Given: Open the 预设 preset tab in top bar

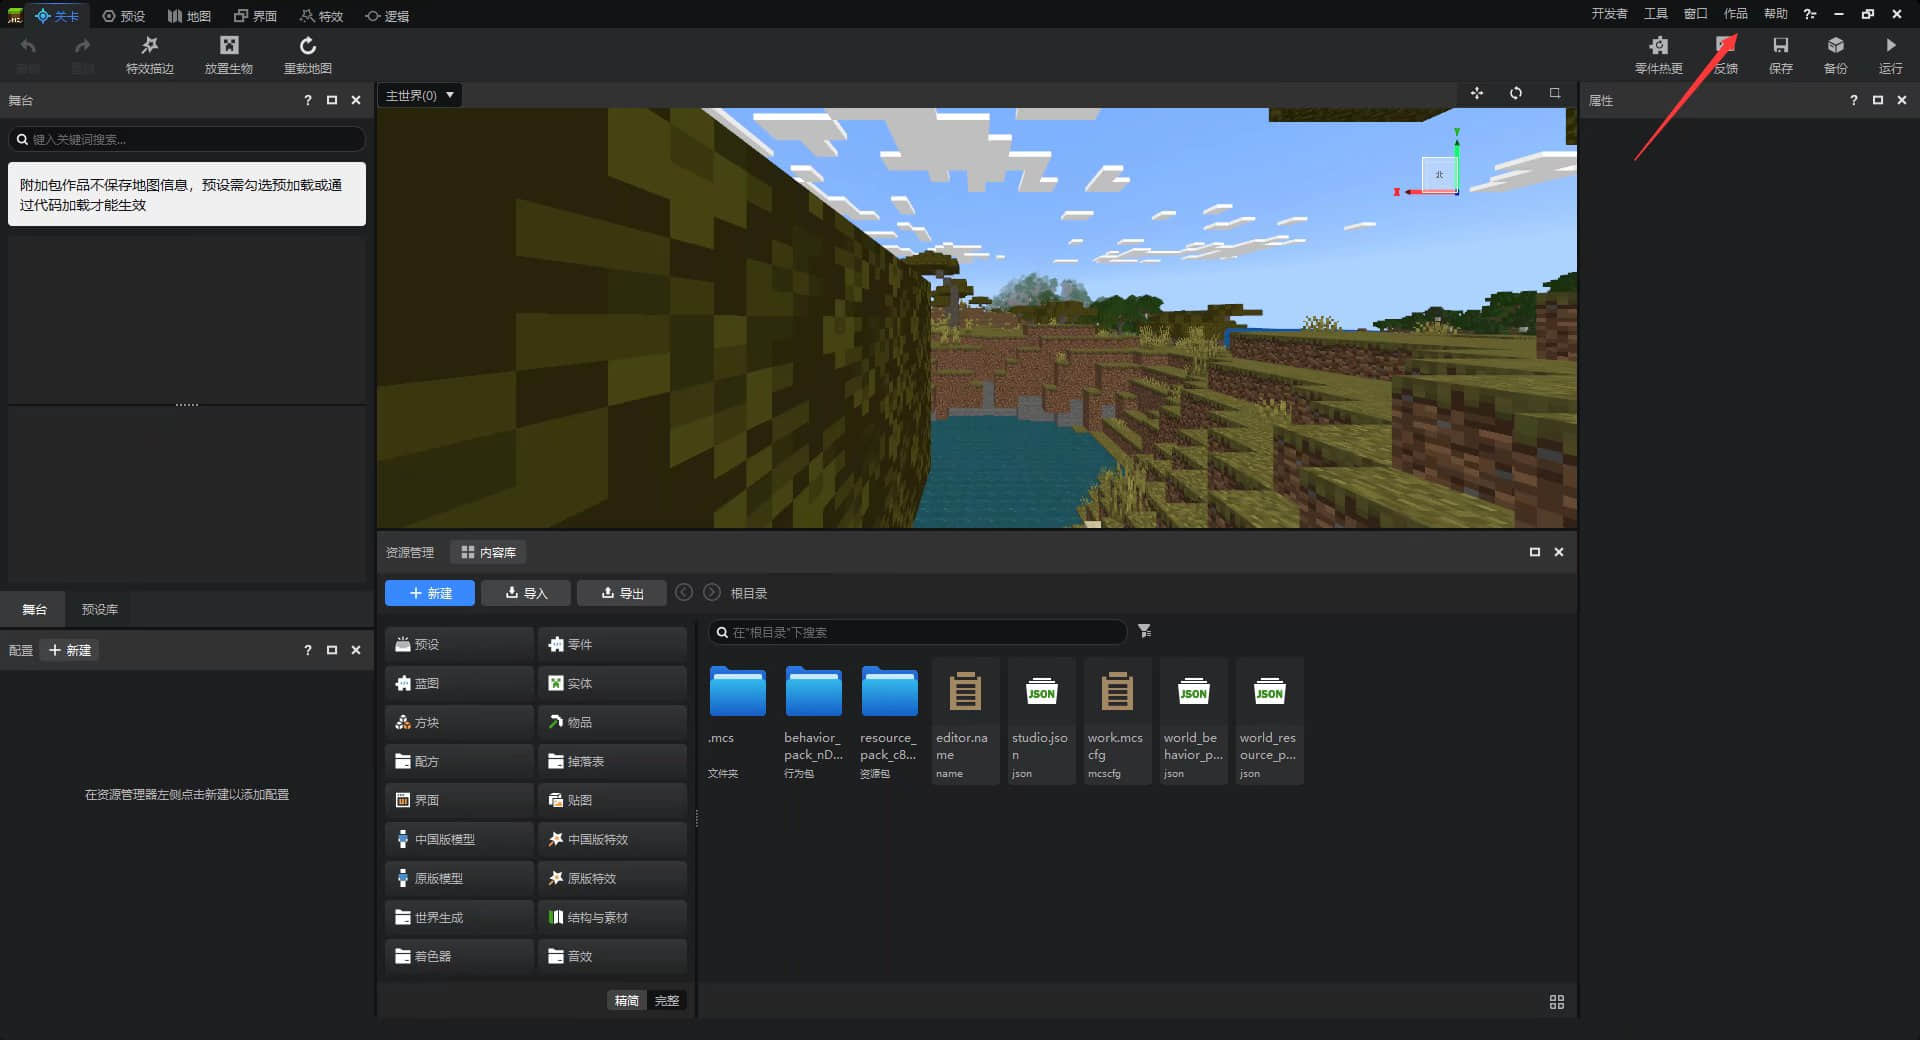Looking at the screenshot, I should click(x=124, y=16).
